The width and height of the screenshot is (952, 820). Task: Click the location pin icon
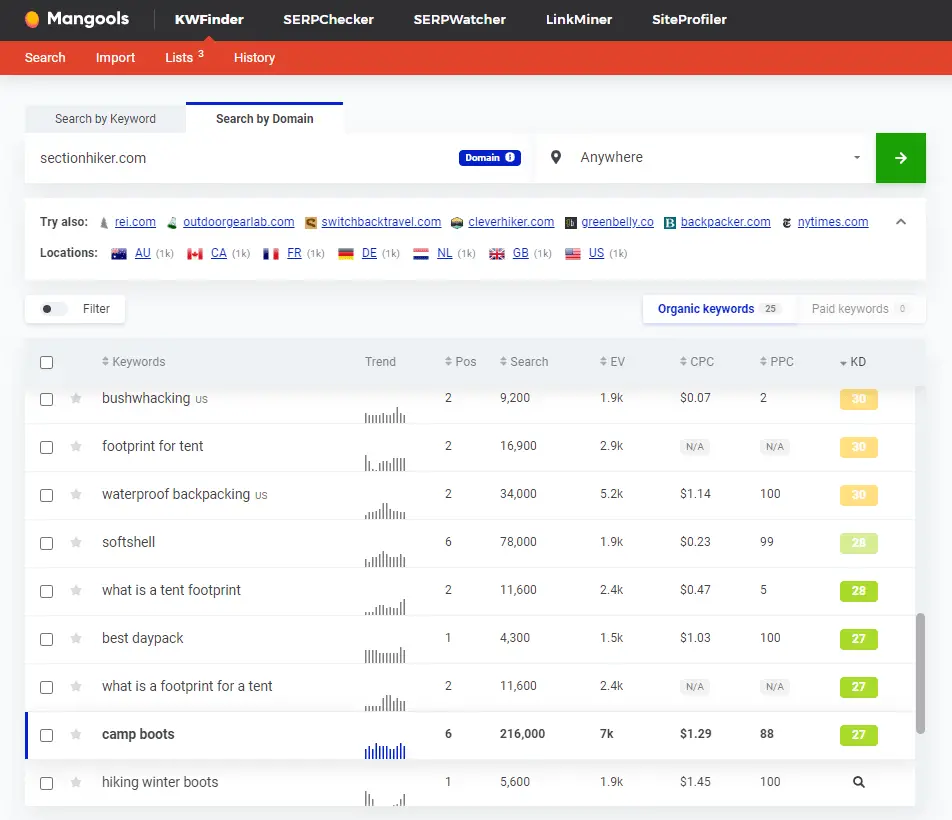pos(556,157)
